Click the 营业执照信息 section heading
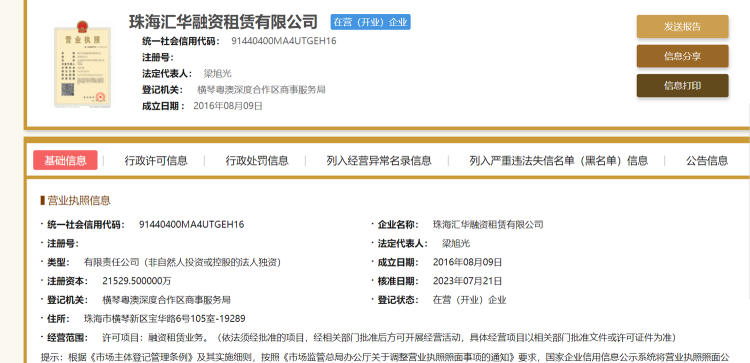 pos(79,201)
